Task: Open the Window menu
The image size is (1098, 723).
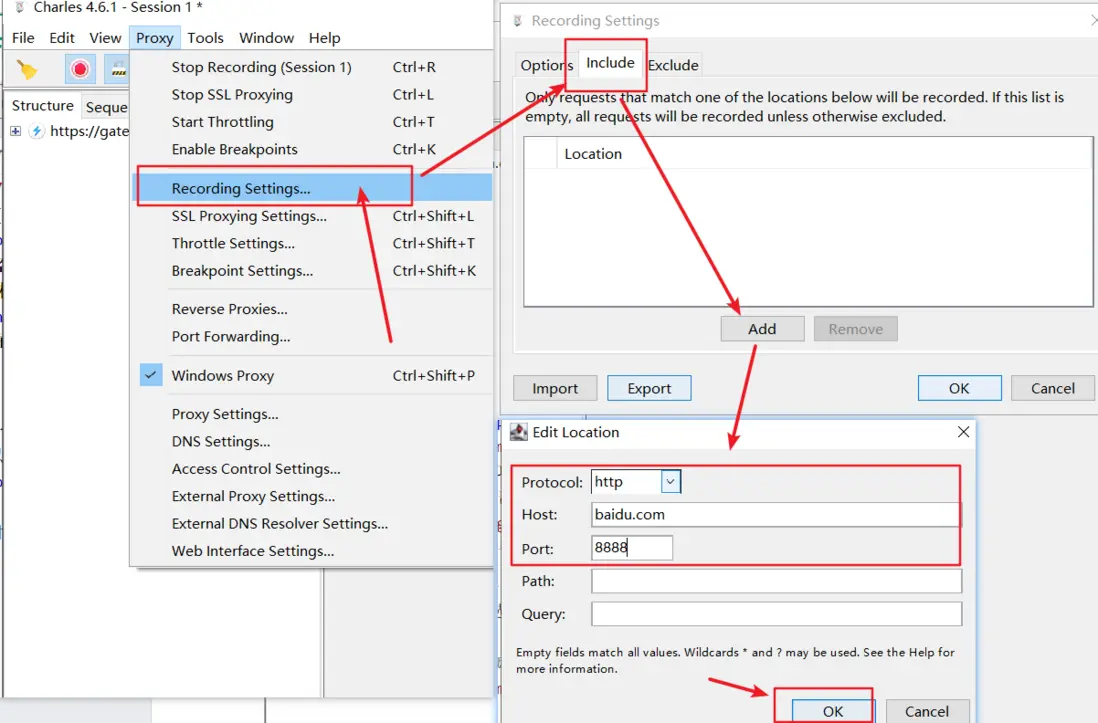Action: [266, 38]
